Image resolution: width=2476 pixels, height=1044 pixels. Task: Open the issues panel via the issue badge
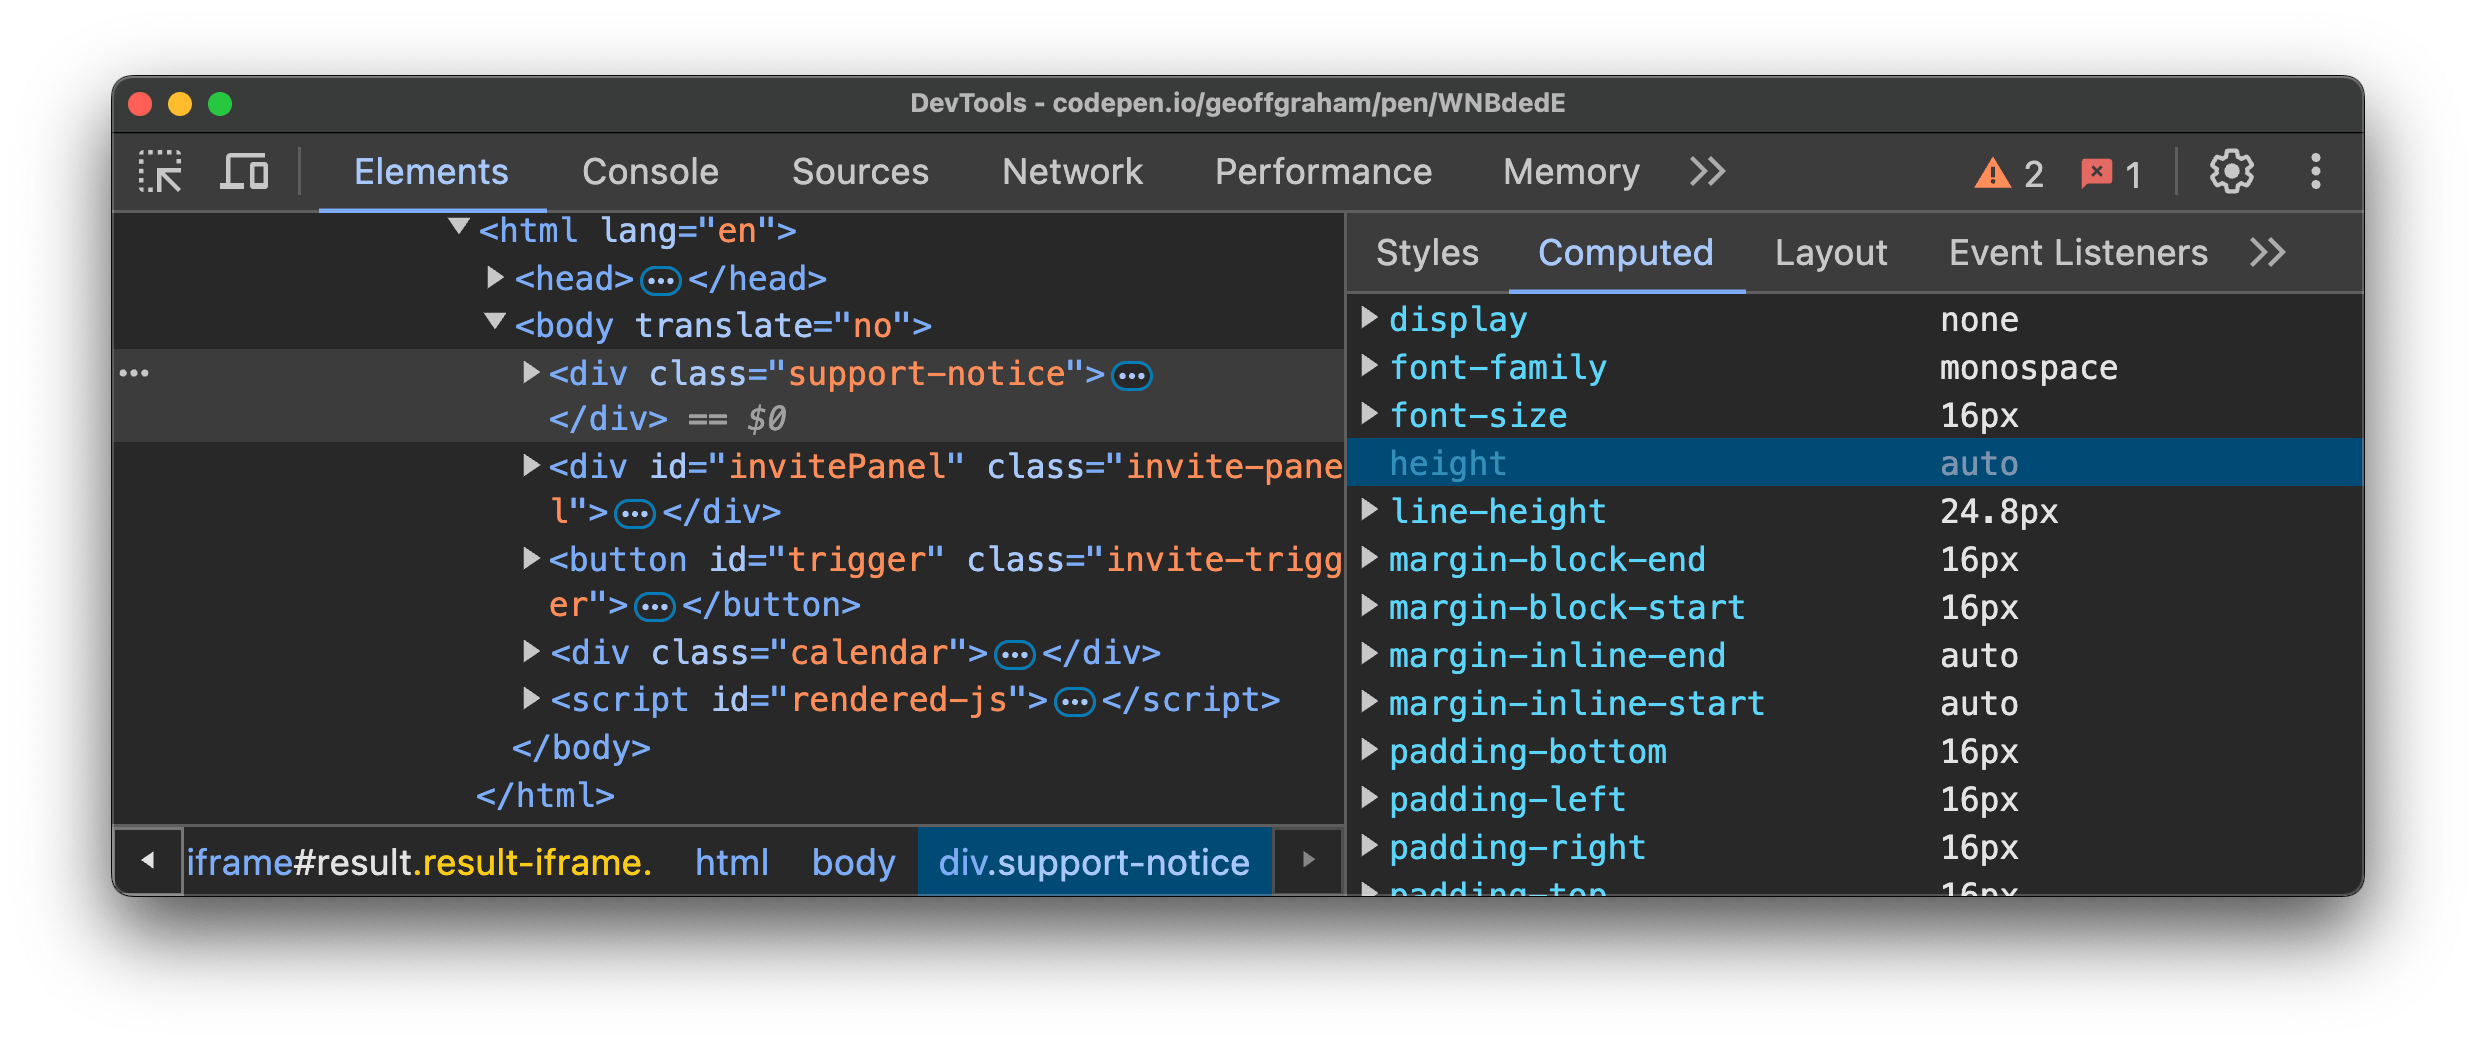(2110, 173)
